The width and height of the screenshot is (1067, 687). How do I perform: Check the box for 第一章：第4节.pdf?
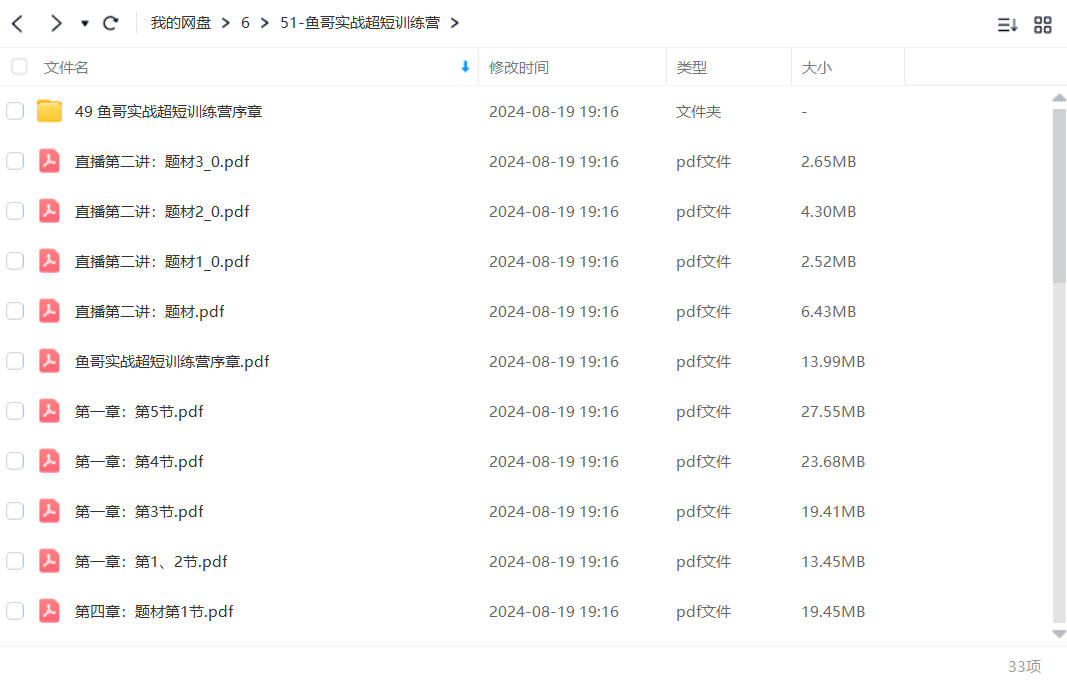tap(15, 461)
